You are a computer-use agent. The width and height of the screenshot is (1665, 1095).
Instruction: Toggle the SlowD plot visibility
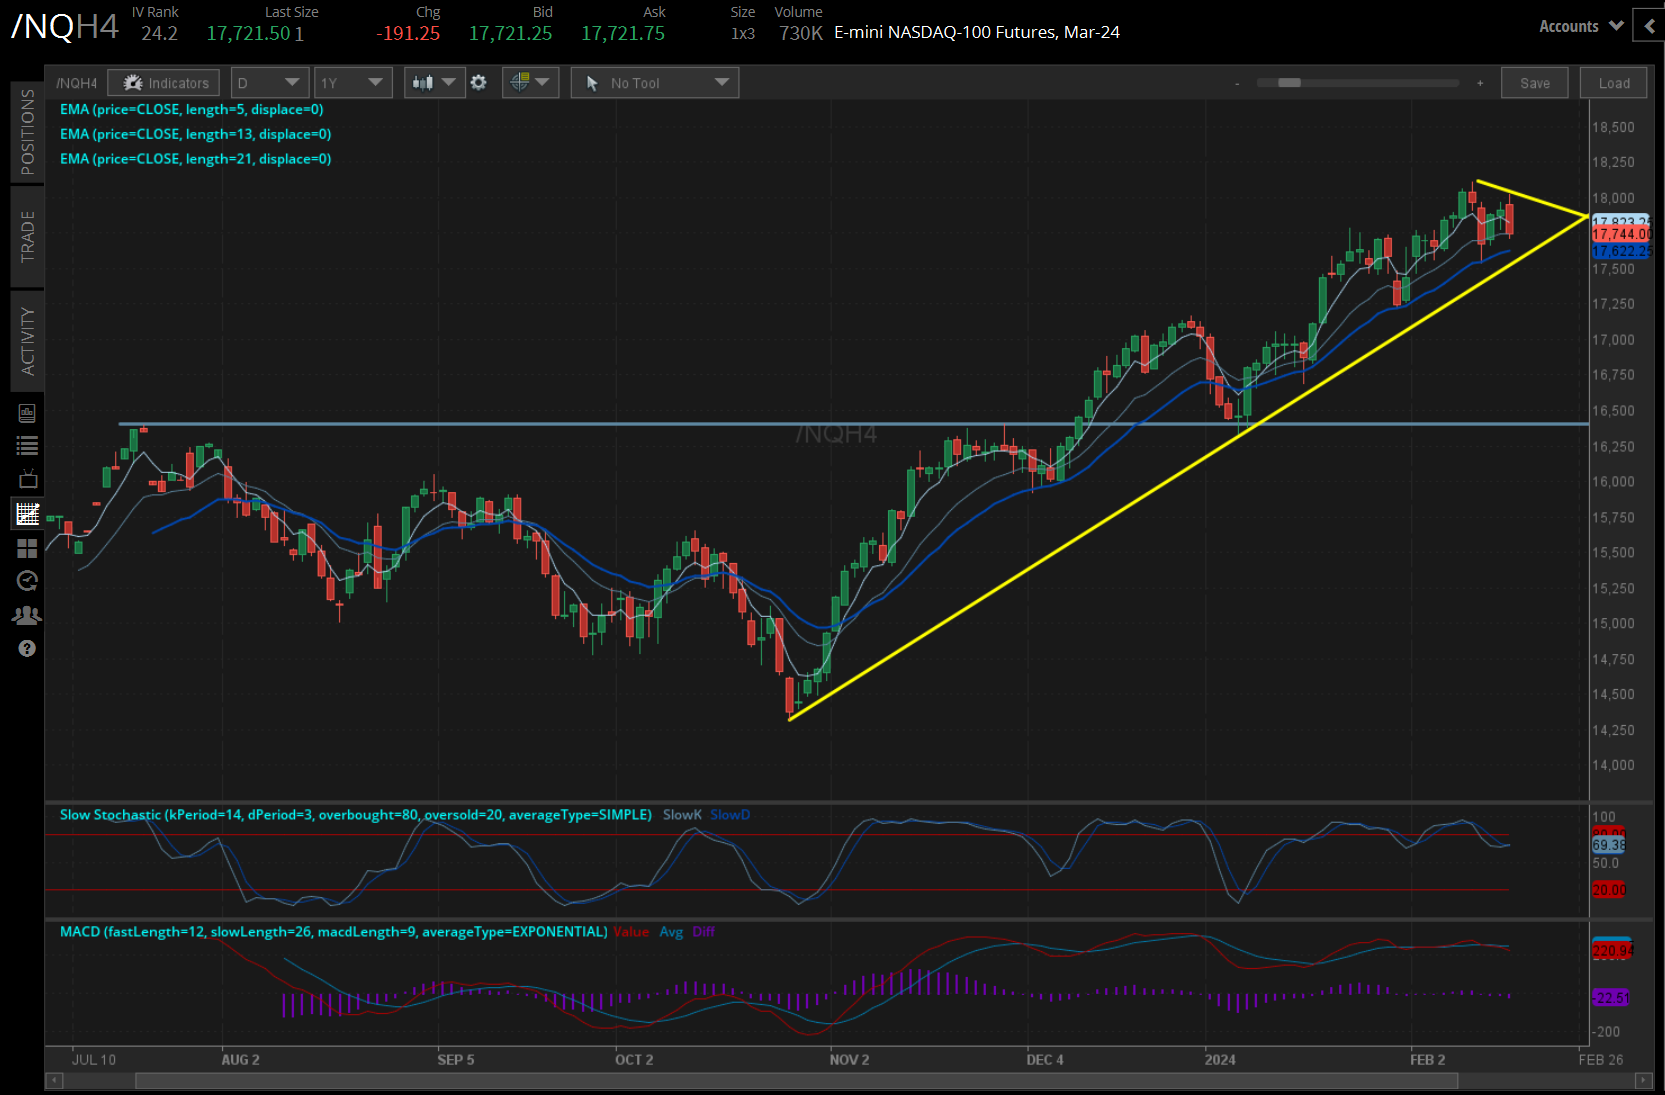[730, 815]
